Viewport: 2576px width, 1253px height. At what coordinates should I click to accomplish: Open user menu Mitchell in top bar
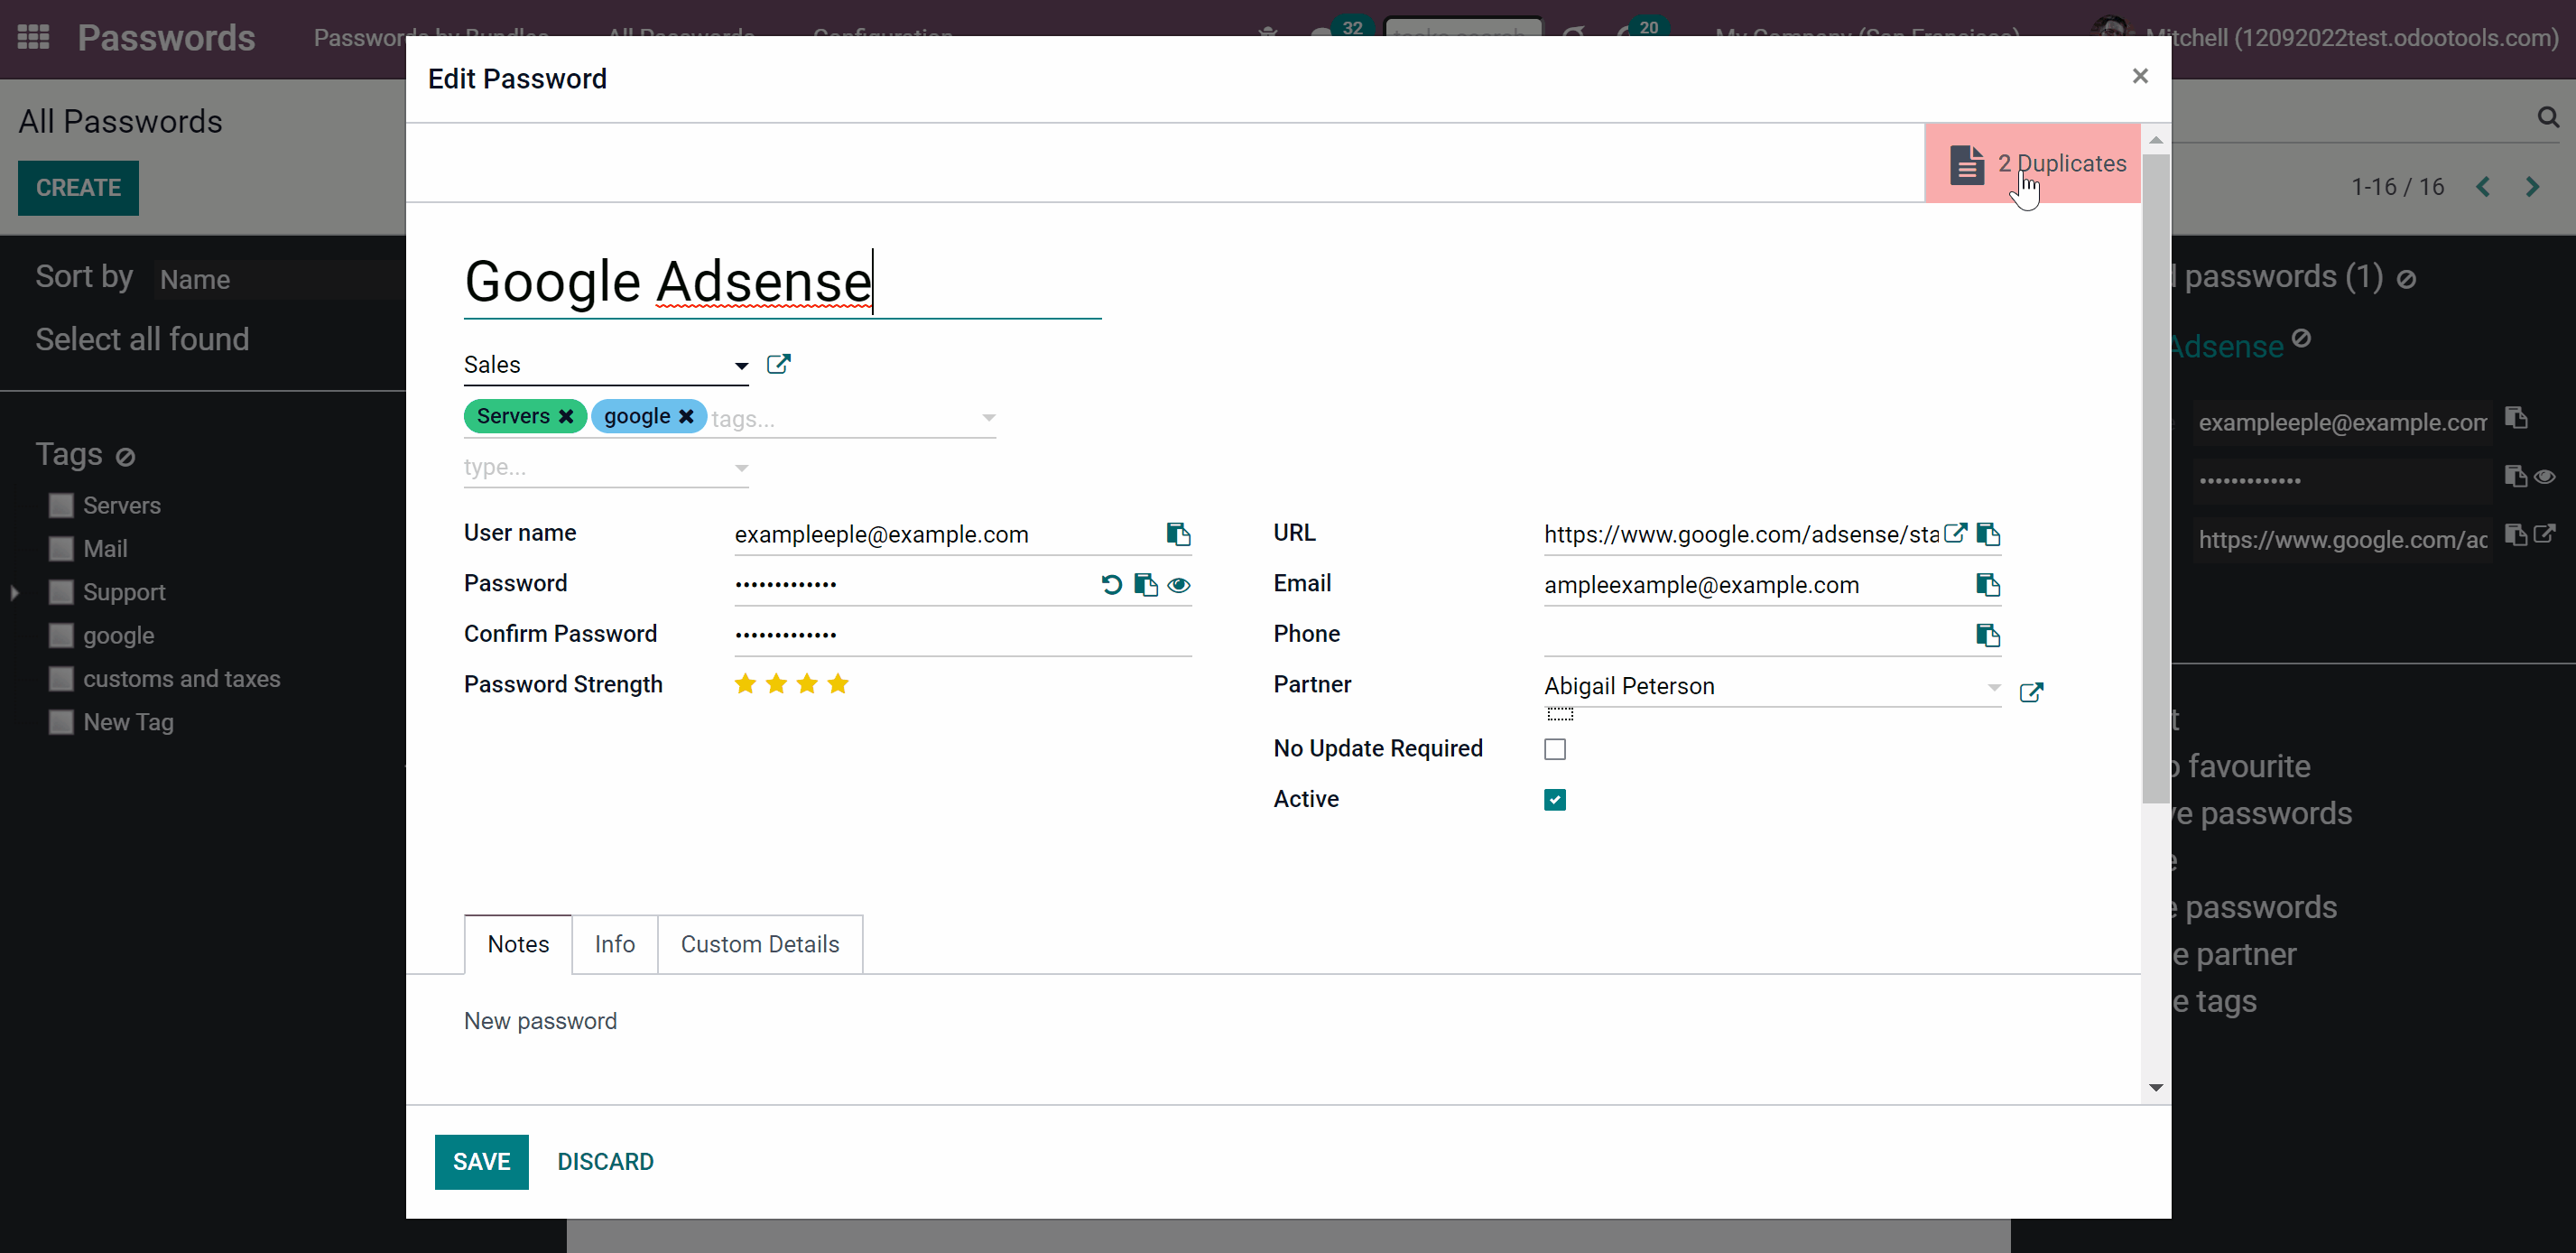pyautogui.click(x=2326, y=38)
